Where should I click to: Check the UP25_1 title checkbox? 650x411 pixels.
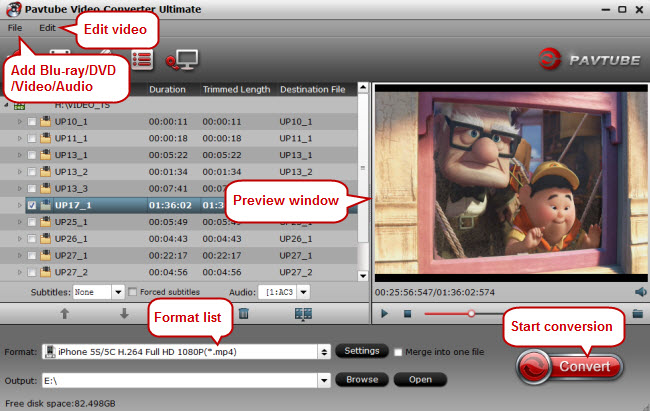[32, 222]
